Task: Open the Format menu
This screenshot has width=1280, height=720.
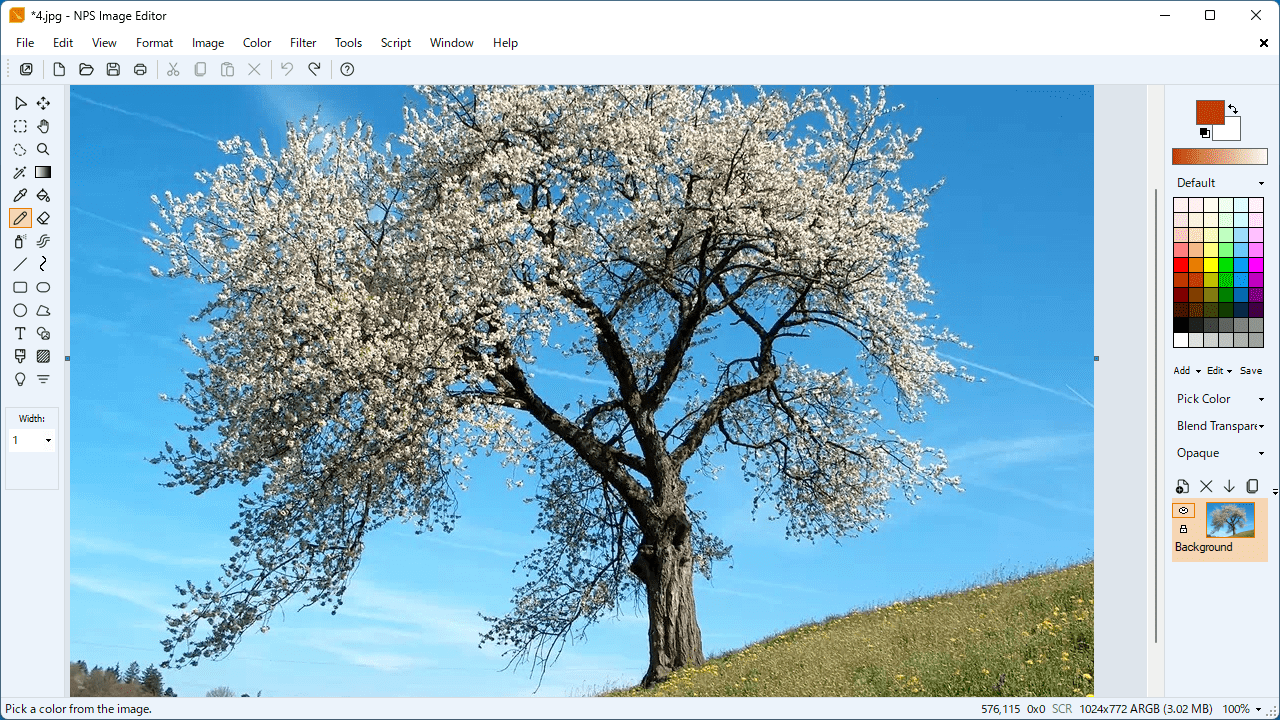Action: (155, 43)
